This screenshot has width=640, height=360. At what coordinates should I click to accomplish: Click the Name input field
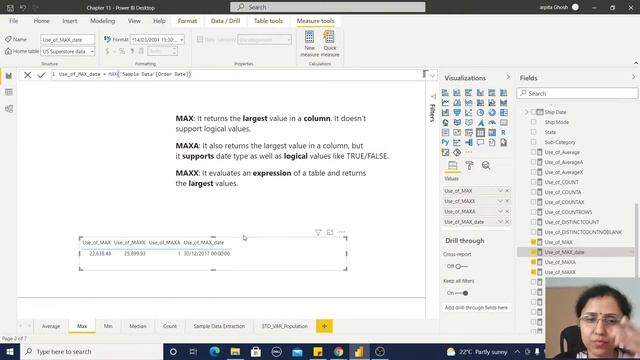[x=68, y=40]
